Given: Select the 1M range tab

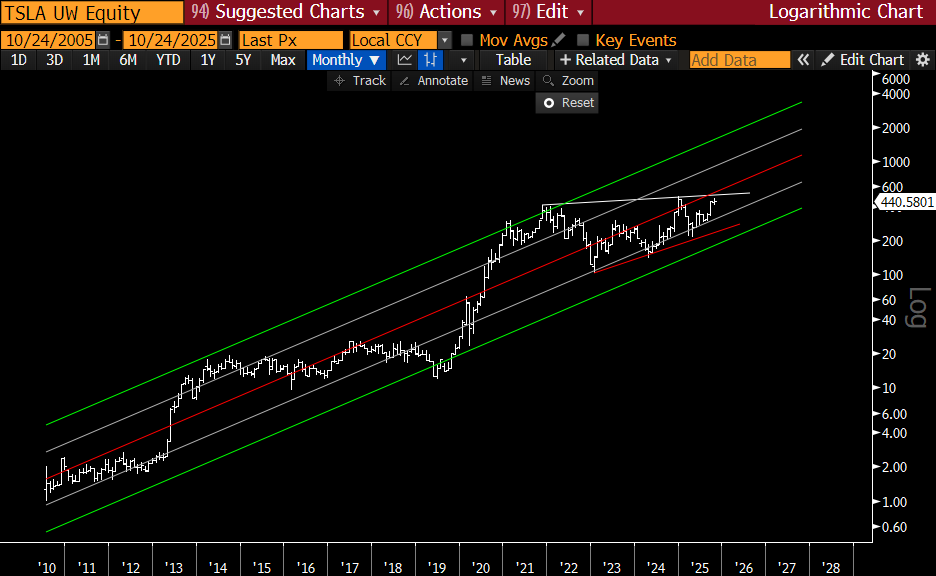Looking at the screenshot, I should [x=91, y=60].
